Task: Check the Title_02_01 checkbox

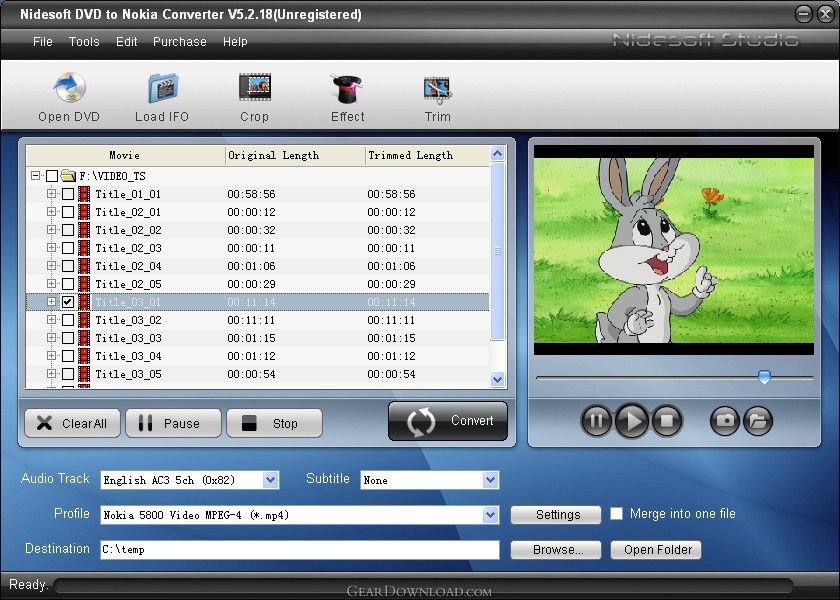Action: pos(68,212)
